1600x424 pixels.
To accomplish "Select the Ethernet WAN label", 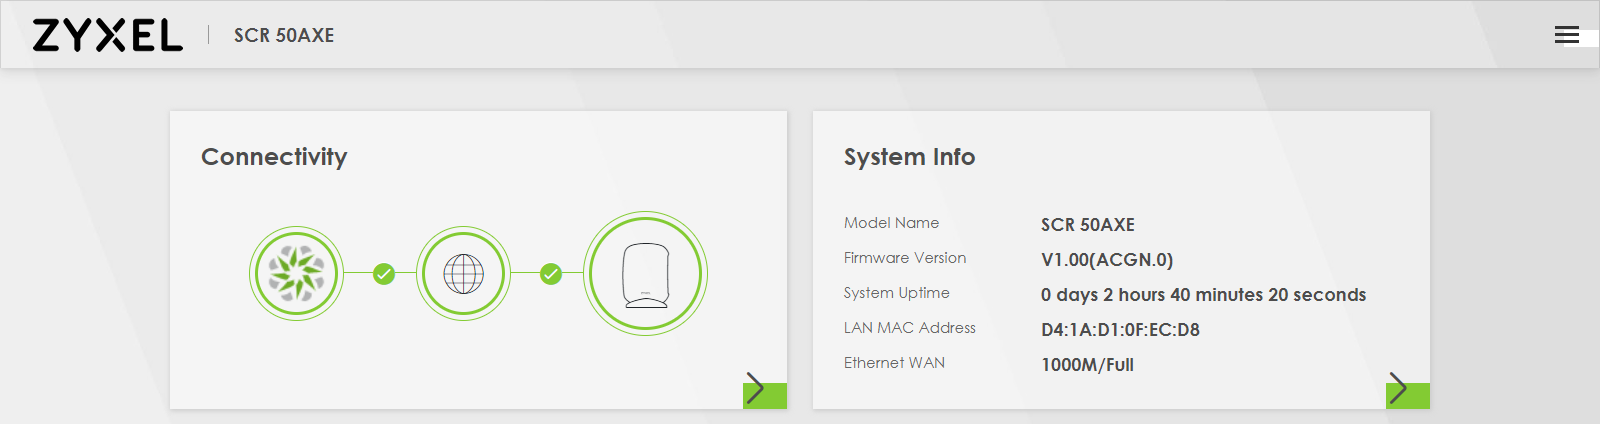I will (894, 363).
